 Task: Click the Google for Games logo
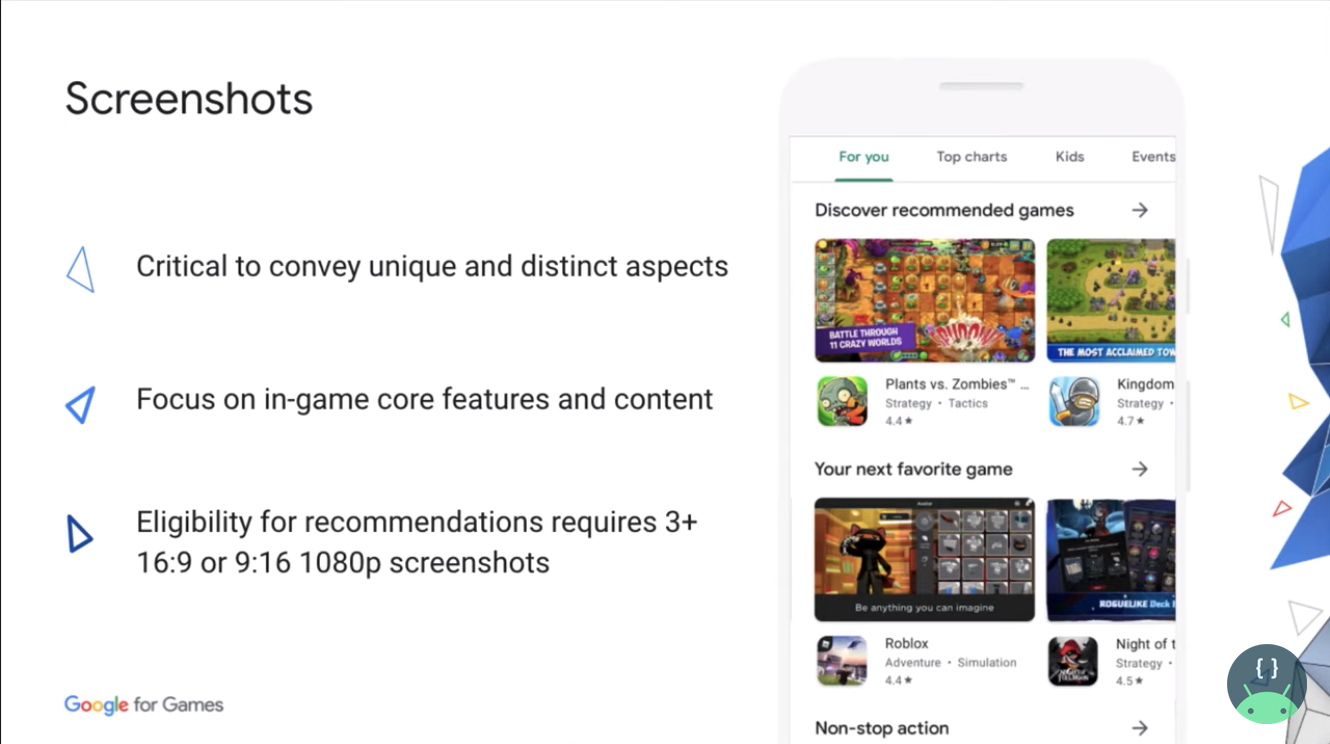pos(142,704)
